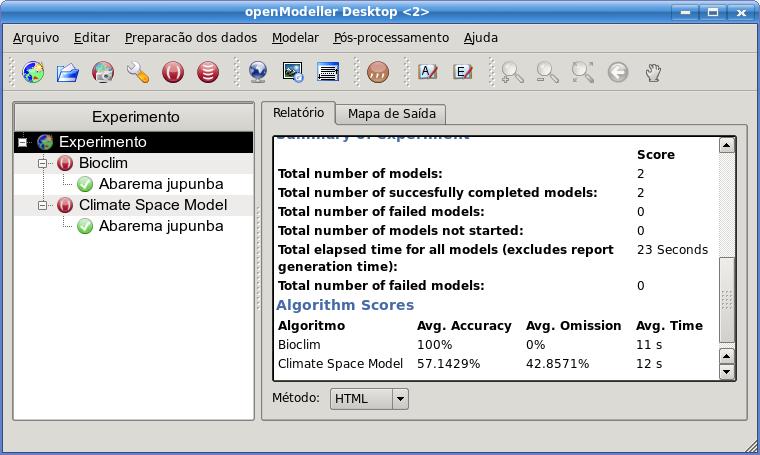Open the Ajuda menu
760x455 pixels.
[x=480, y=38]
